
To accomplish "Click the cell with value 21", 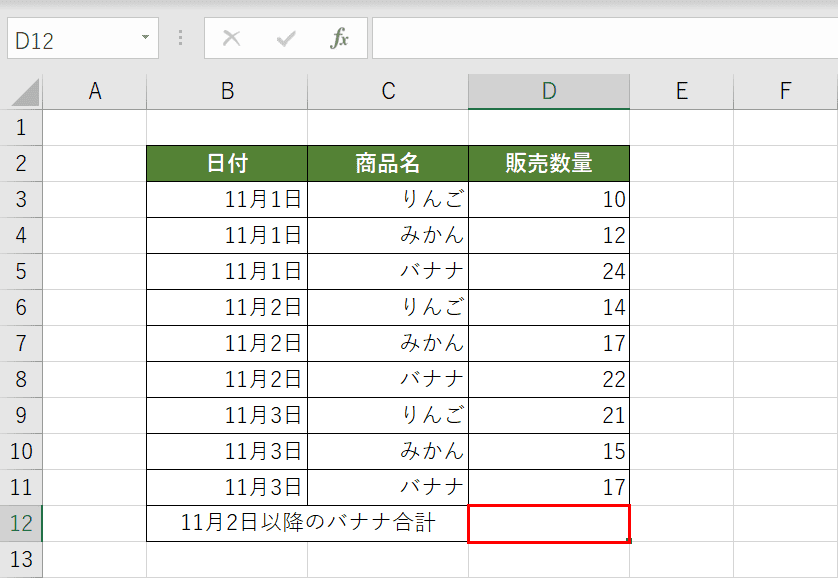I will click(x=549, y=416).
